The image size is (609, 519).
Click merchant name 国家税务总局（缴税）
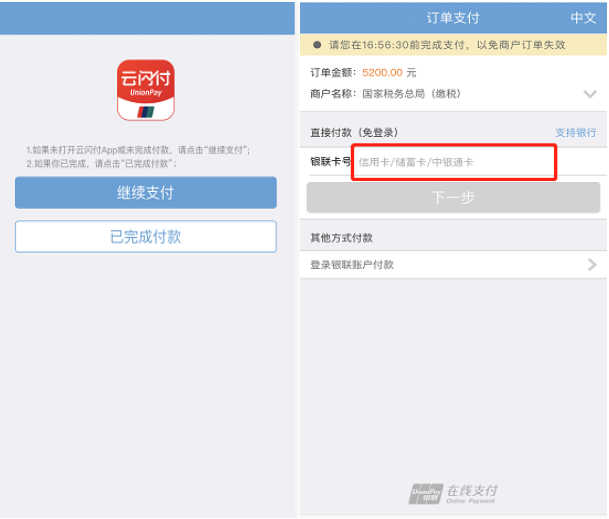412,94
